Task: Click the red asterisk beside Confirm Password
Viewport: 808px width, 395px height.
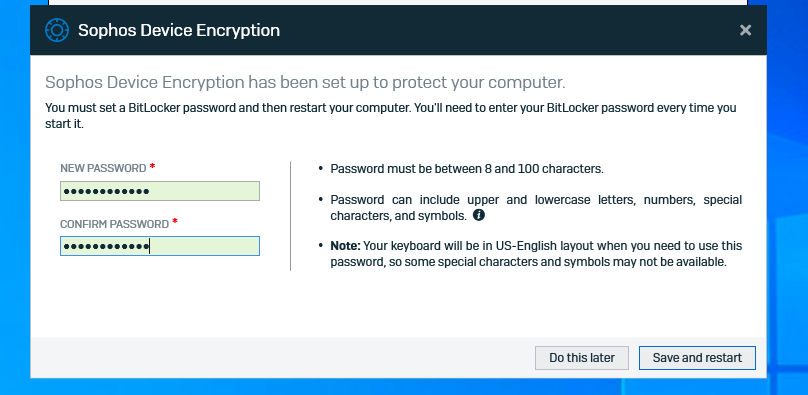Action: pos(175,222)
